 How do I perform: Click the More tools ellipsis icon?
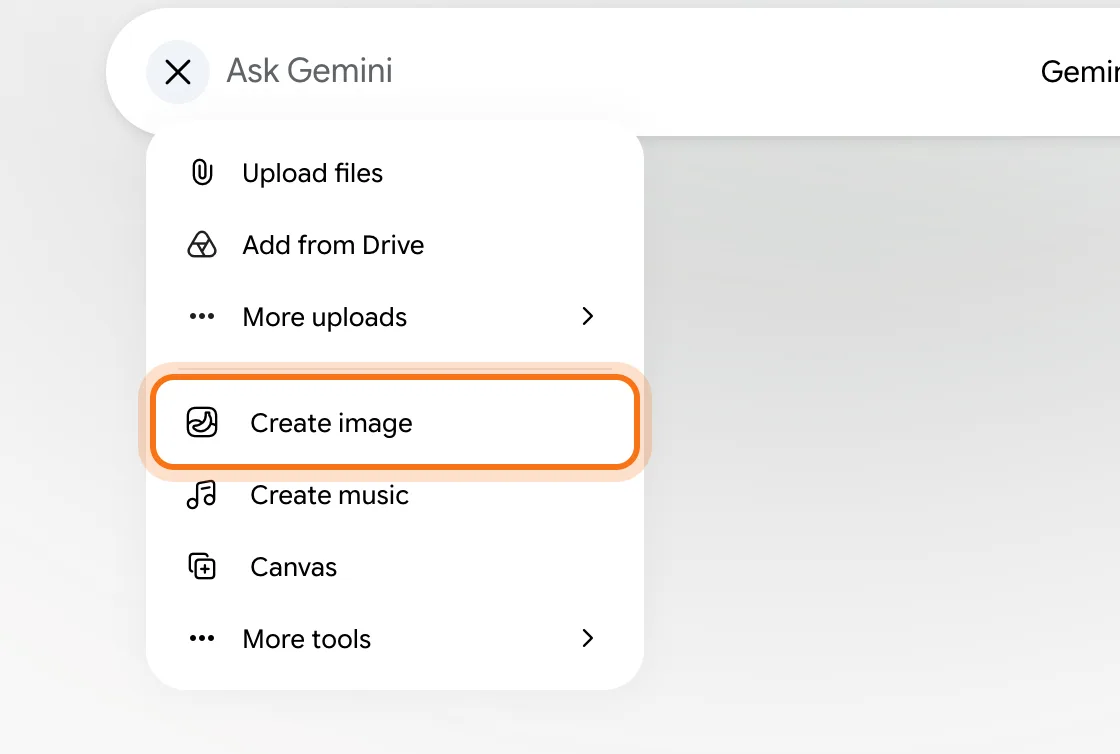[x=202, y=638]
